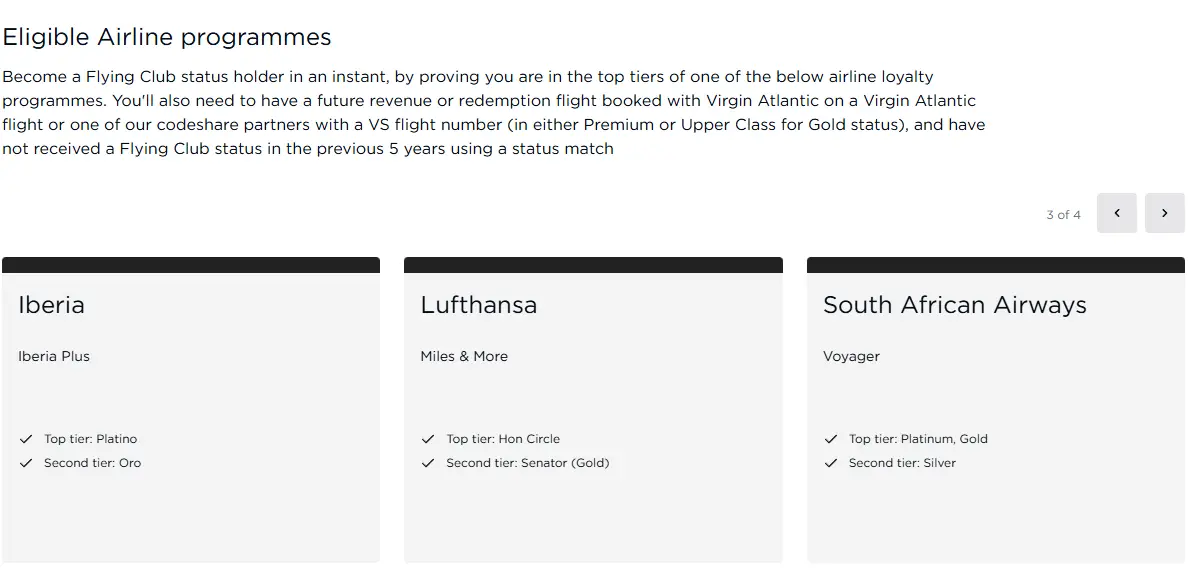
Task: Click the Voyager programme label
Action: (x=851, y=356)
